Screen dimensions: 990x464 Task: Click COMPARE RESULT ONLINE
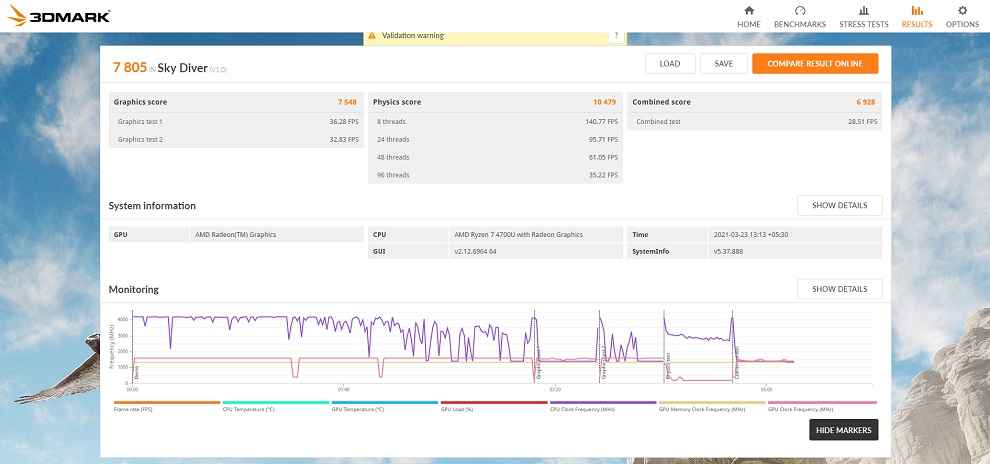point(815,64)
